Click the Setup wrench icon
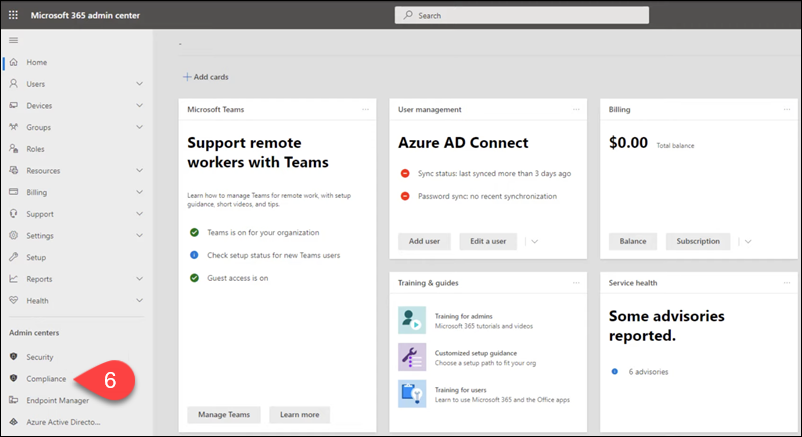 14,257
